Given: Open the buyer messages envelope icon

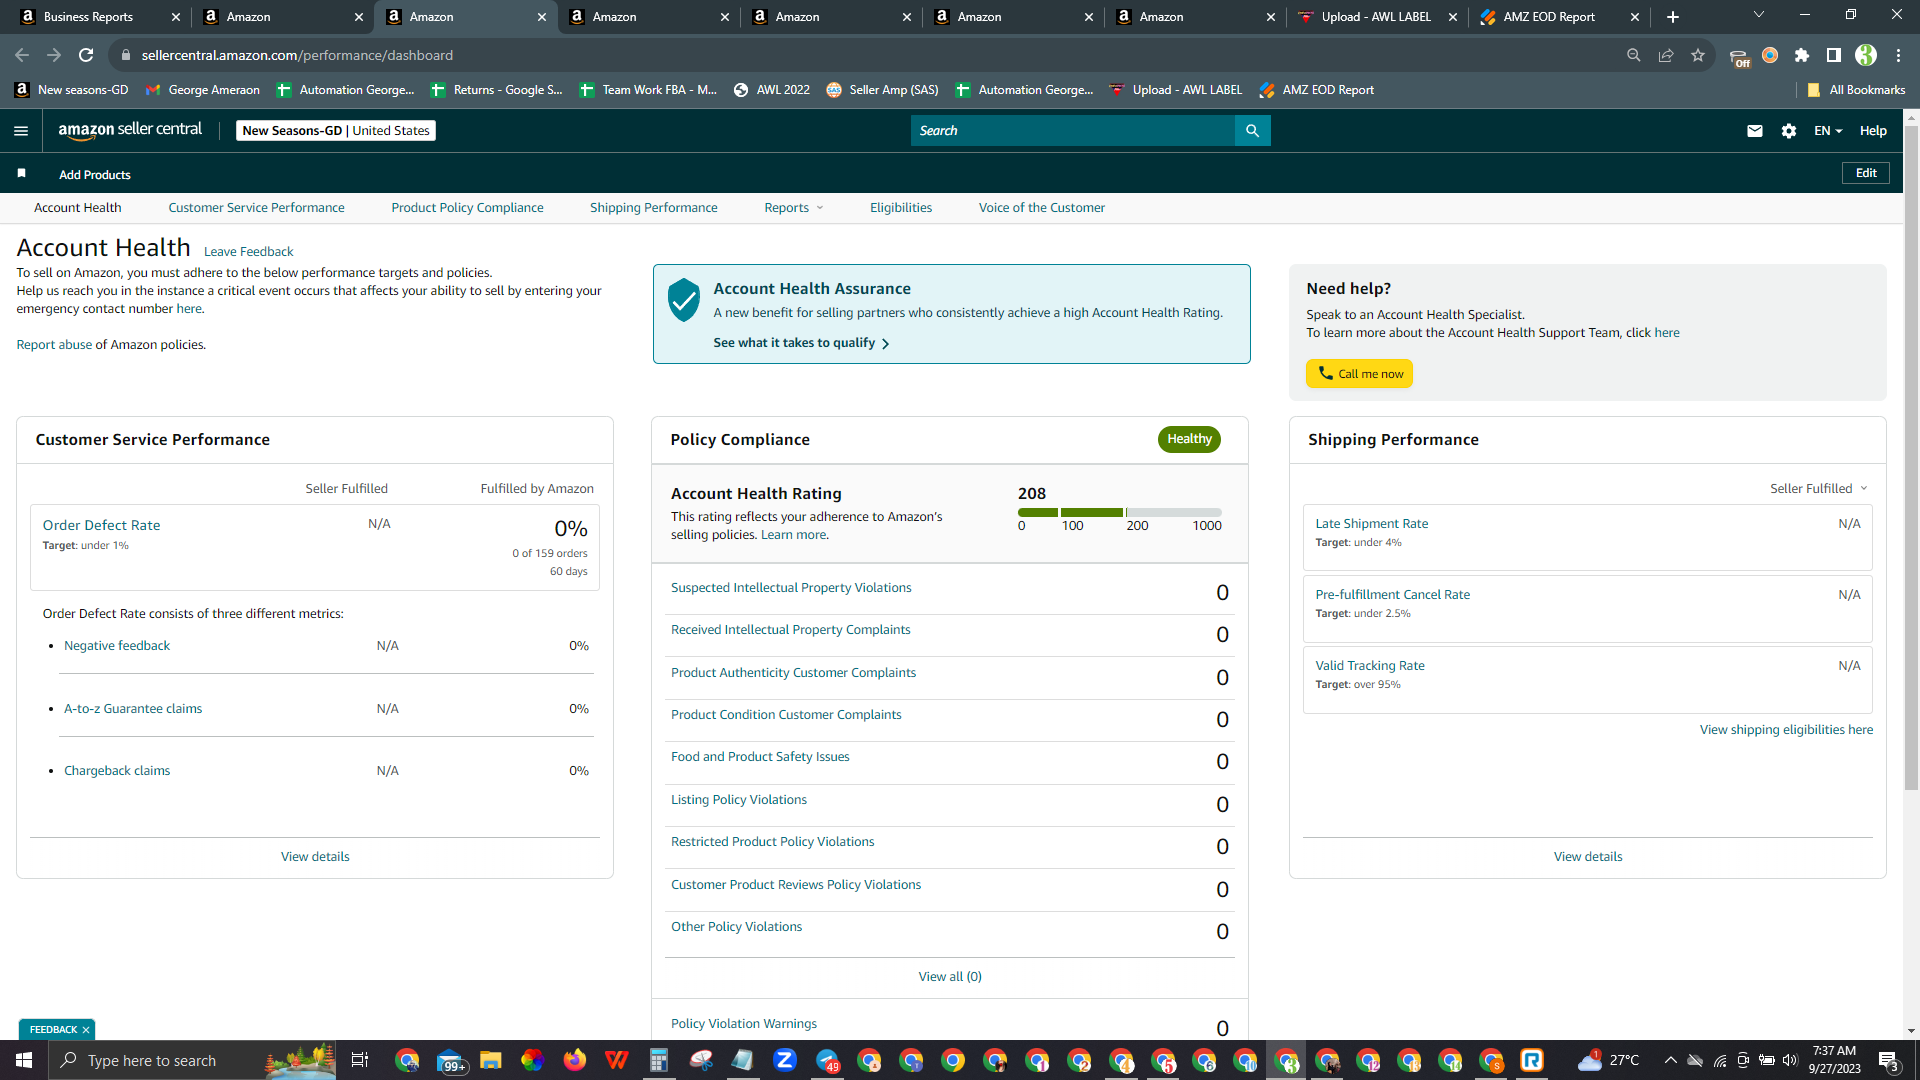Looking at the screenshot, I should pyautogui.click(x=1755, y=131).
